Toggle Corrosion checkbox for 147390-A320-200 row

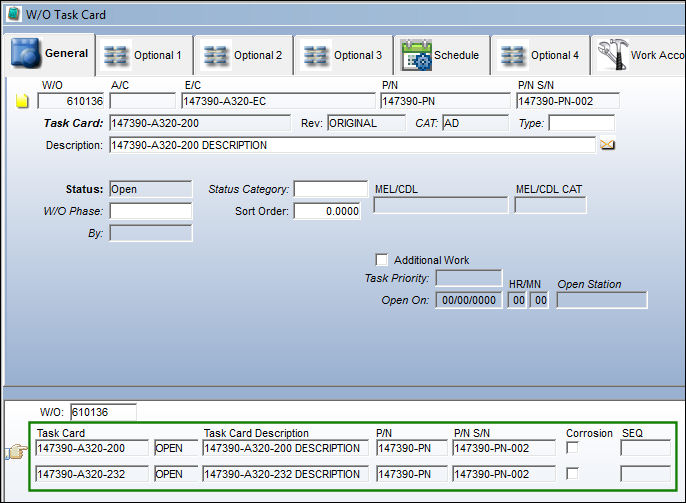coord(572,447)
